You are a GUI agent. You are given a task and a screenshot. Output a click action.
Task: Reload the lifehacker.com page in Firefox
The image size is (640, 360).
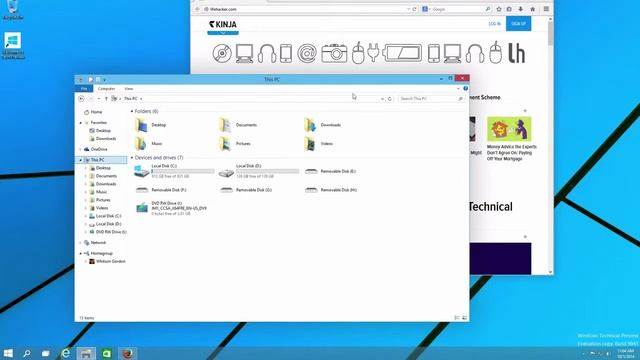[x=415, y=9]
